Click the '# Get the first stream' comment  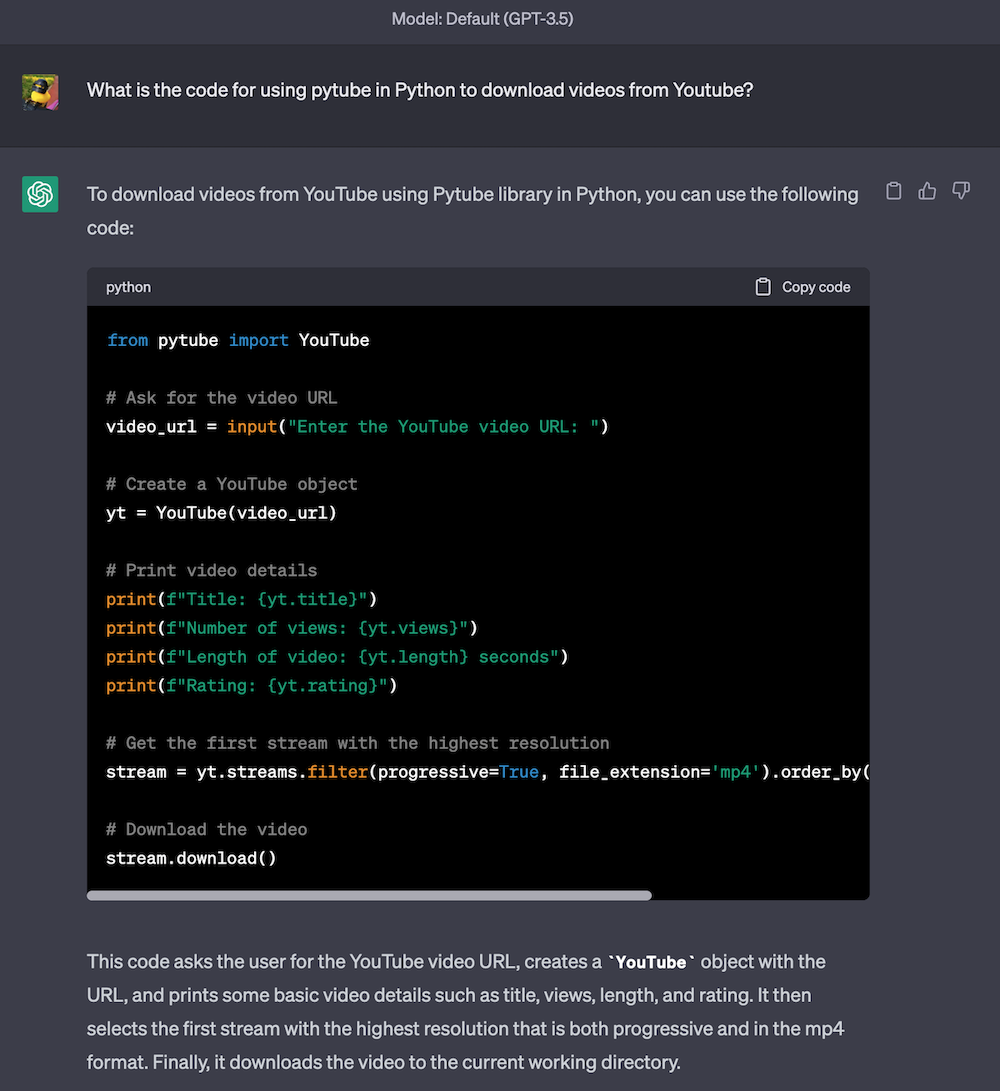(x=357, y=742)
